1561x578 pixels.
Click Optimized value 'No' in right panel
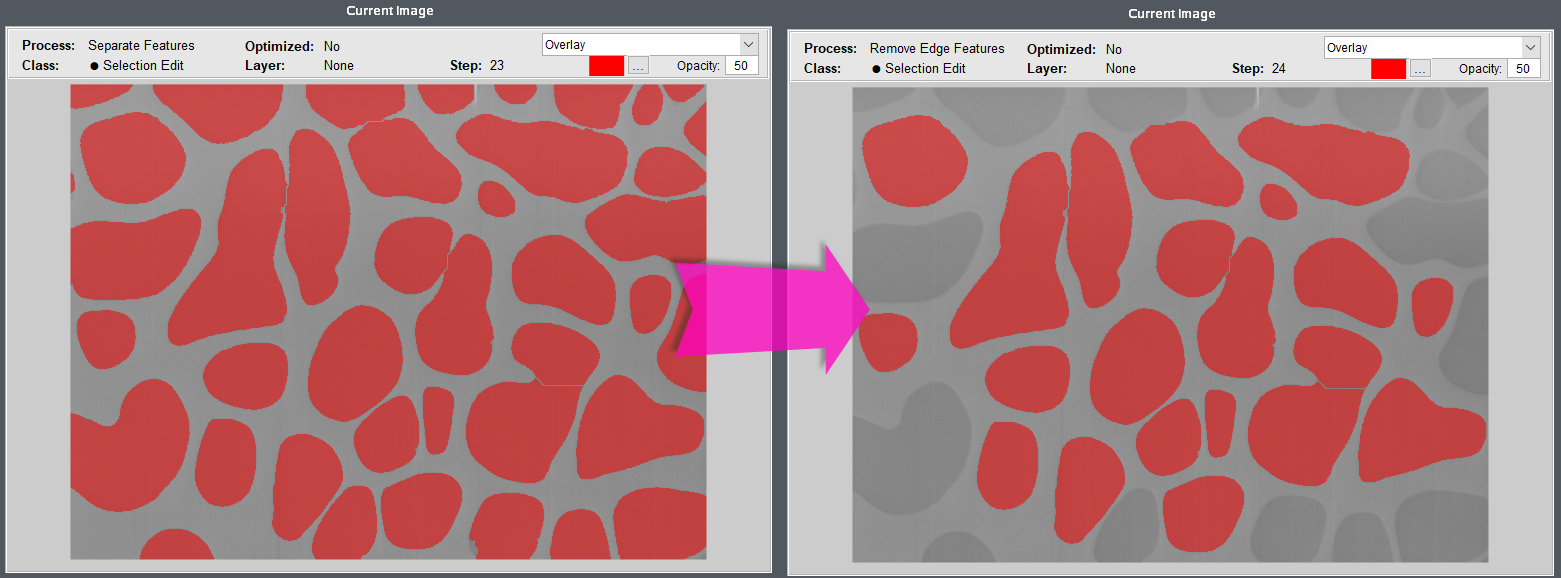[1114, 49]
